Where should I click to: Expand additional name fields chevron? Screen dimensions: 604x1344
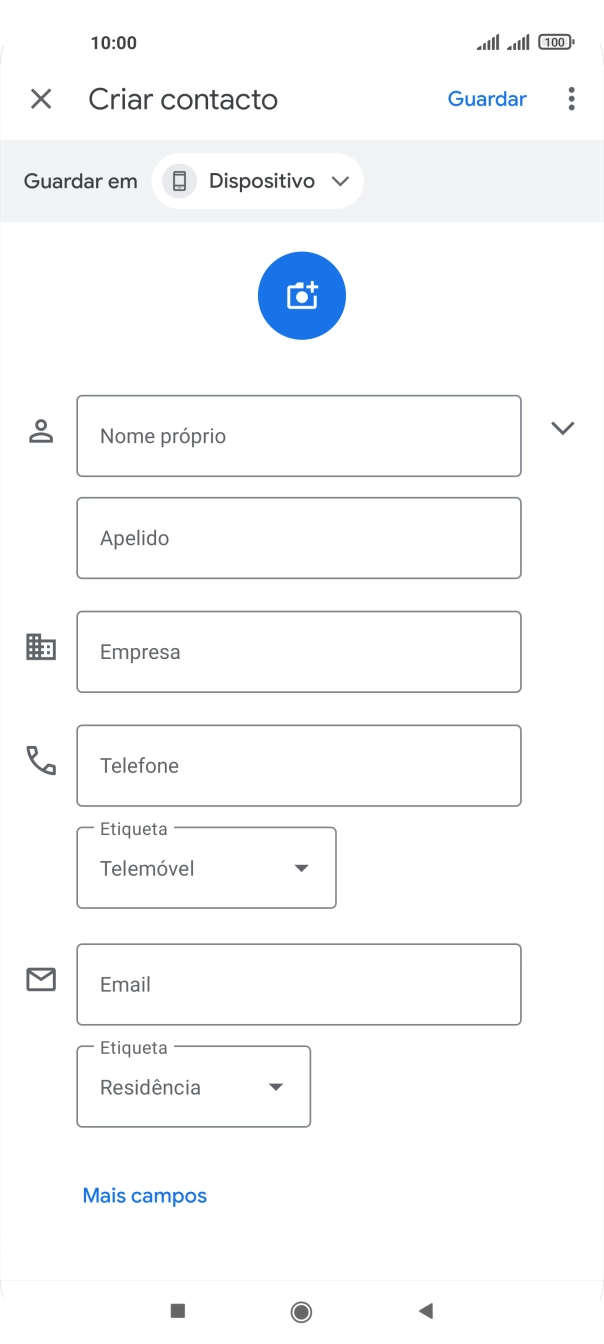tap(563, 427)
